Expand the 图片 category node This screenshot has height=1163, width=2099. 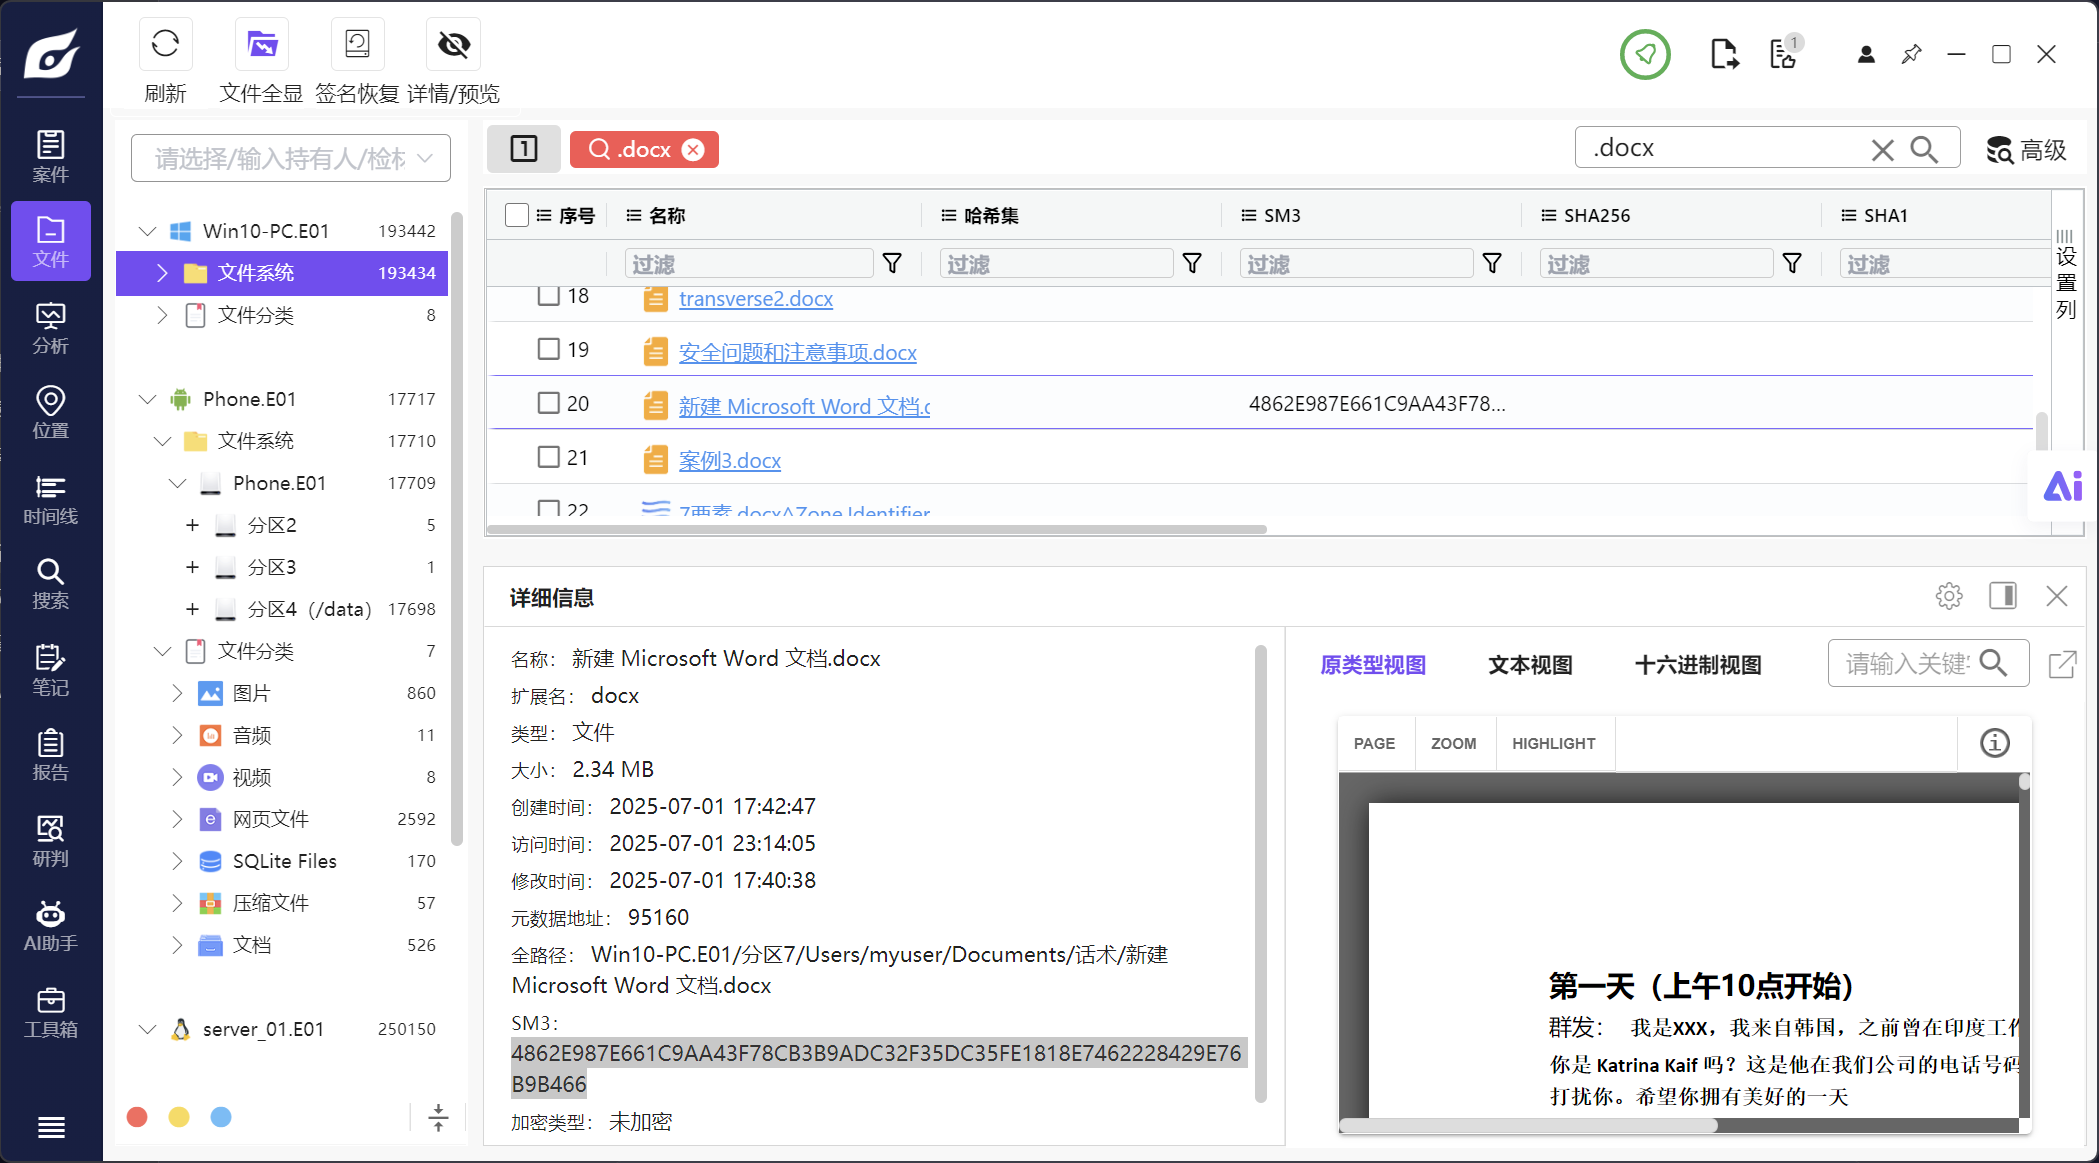177,693
